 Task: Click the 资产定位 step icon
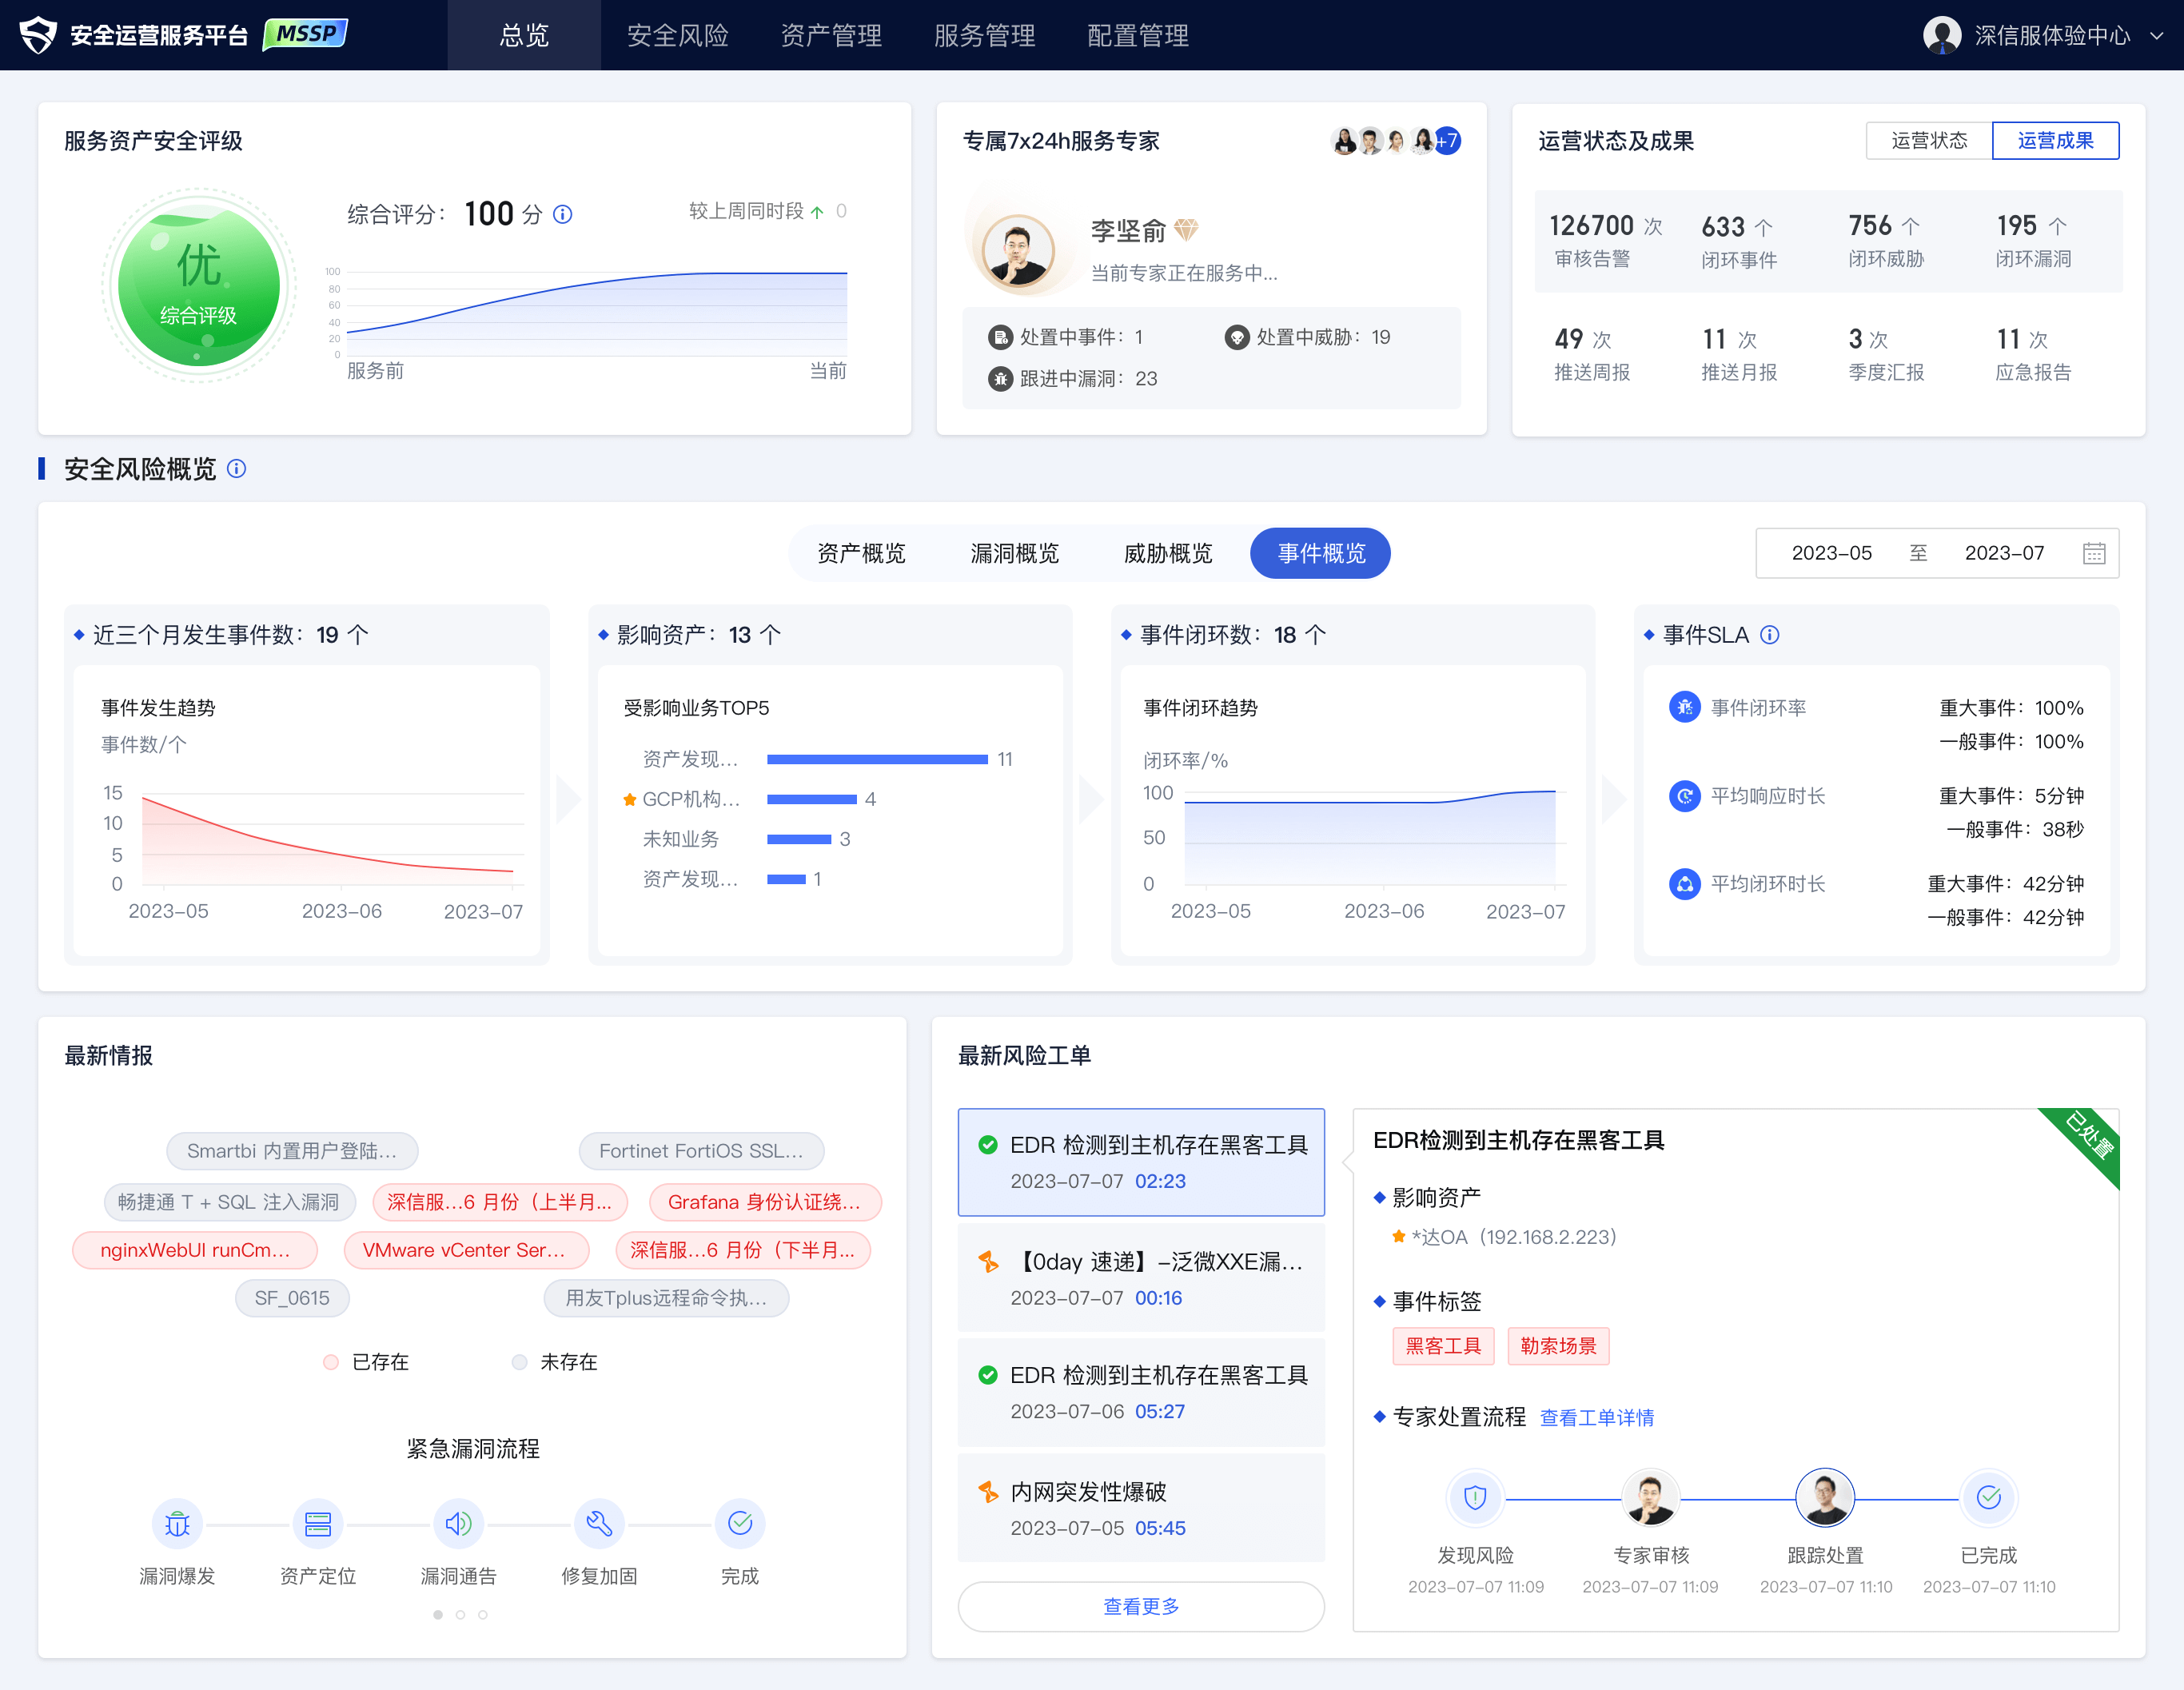[318, 1523]
